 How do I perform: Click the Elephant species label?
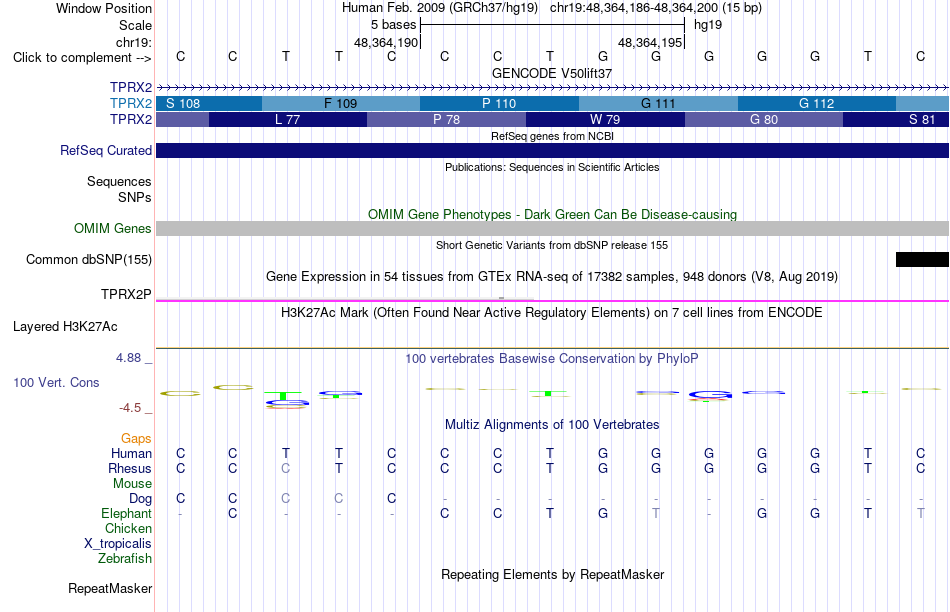(x=126, y=513)
